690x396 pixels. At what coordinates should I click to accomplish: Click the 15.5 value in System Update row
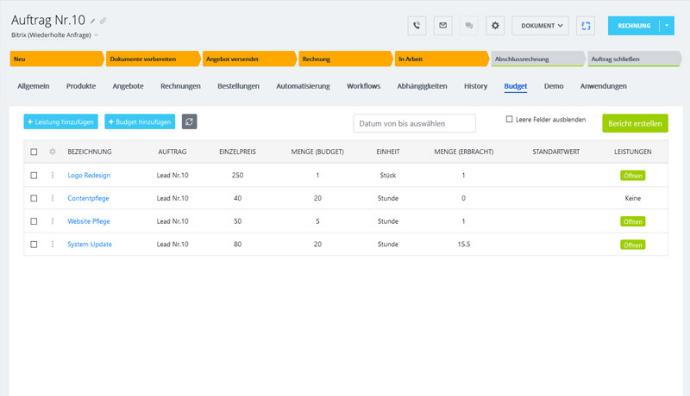[464, 244]
